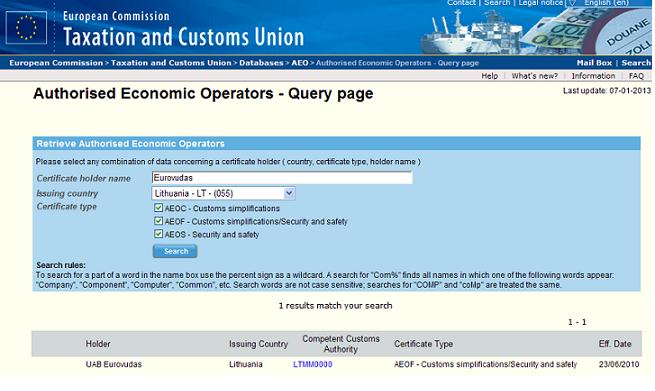Focus the Certificate holder name field
The image size is (655, 391).
(282, 178)
